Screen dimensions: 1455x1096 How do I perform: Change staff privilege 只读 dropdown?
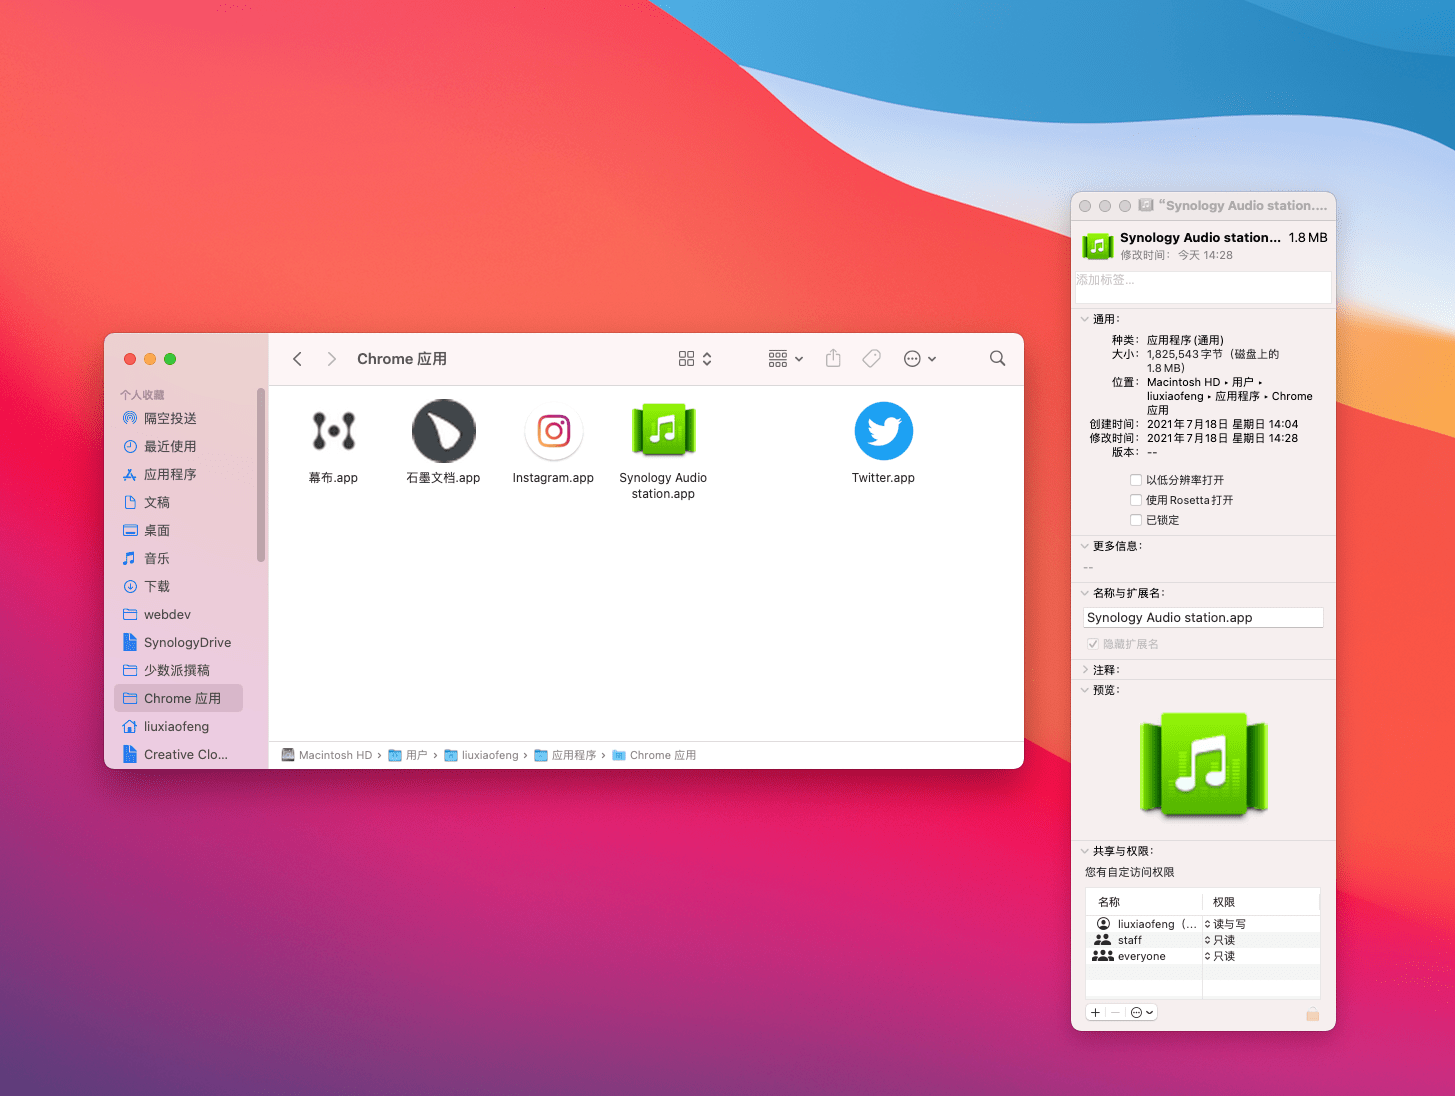point(1220,940)
